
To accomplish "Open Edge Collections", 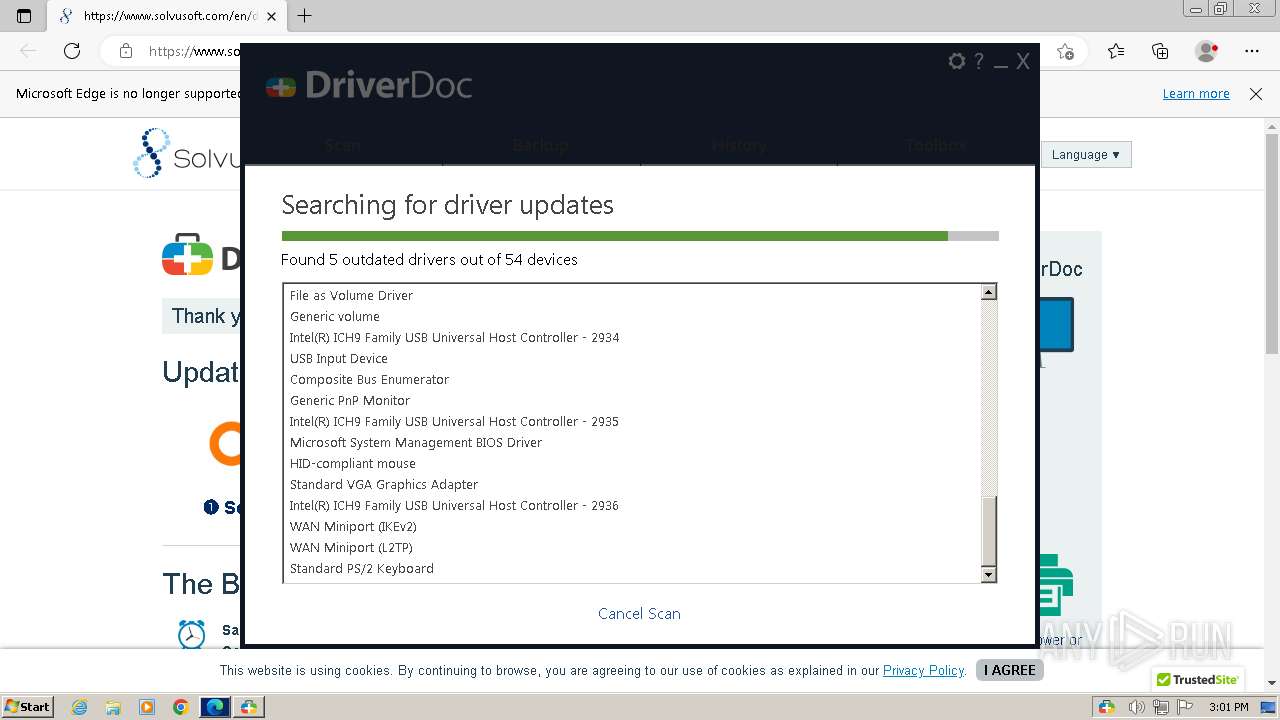I will tap(1160, 51).
